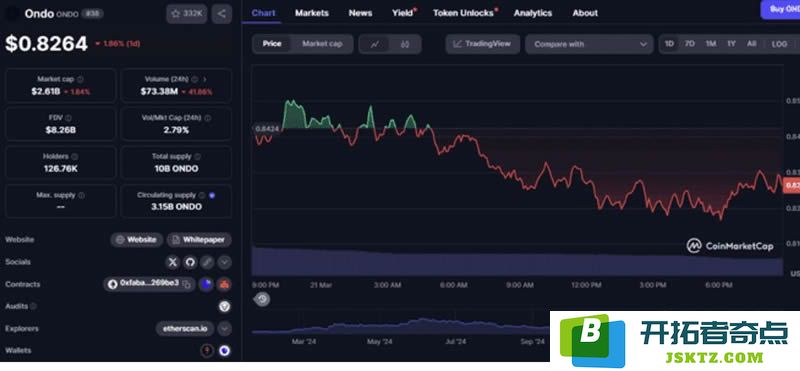Screen dimensions: 800x371
Task: Click the 3.15B ONDO circulating supply value
Action: (x=176, y=207)
